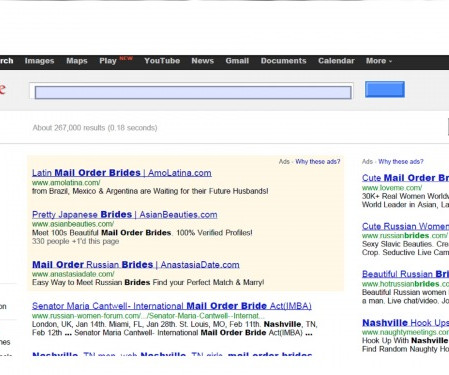Click the blue search button
Screen dimensions: 449x375
[x=385, y=89]
